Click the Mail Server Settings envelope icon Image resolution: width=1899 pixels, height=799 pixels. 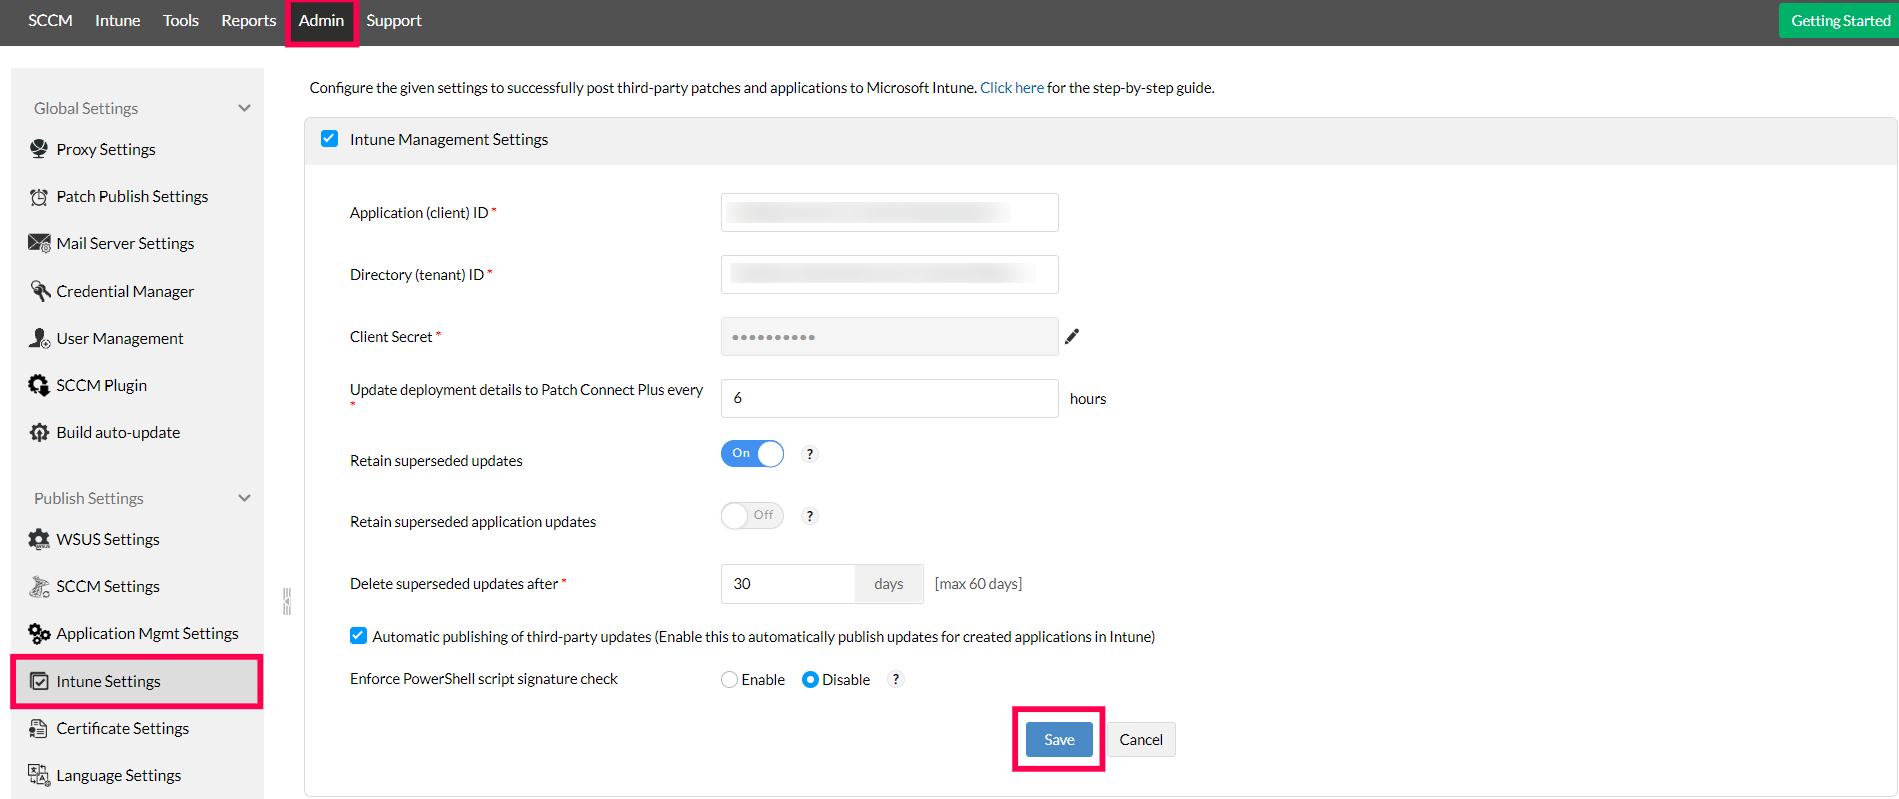[x=39, y=243]
